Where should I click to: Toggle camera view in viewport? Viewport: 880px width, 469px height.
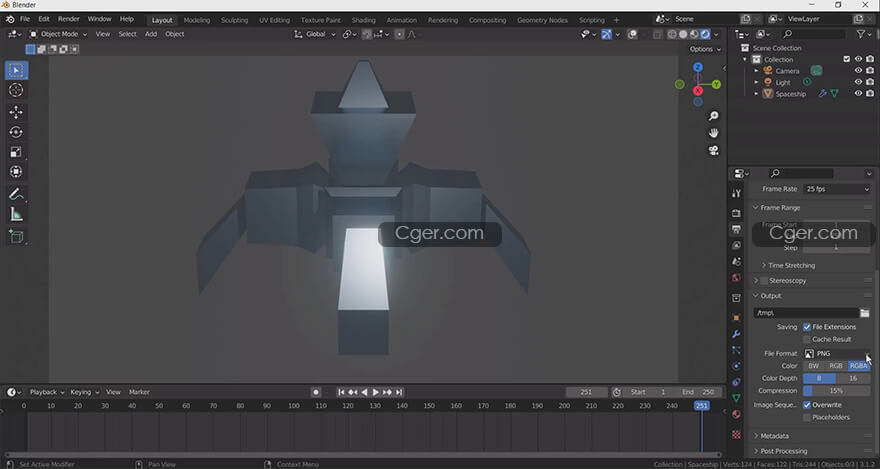714,151
